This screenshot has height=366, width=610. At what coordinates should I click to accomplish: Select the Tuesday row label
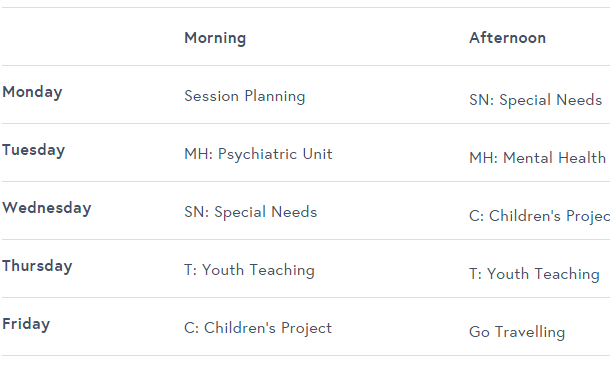33,150
